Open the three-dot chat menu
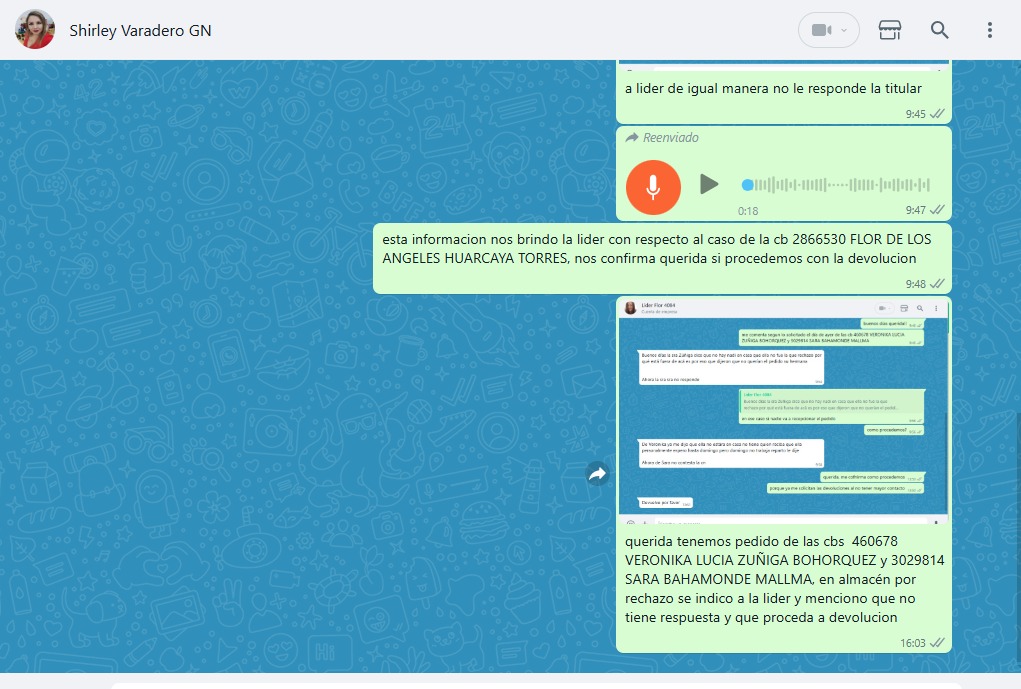1021x689 pixels. pyautogui.click(x=990, y=30)
